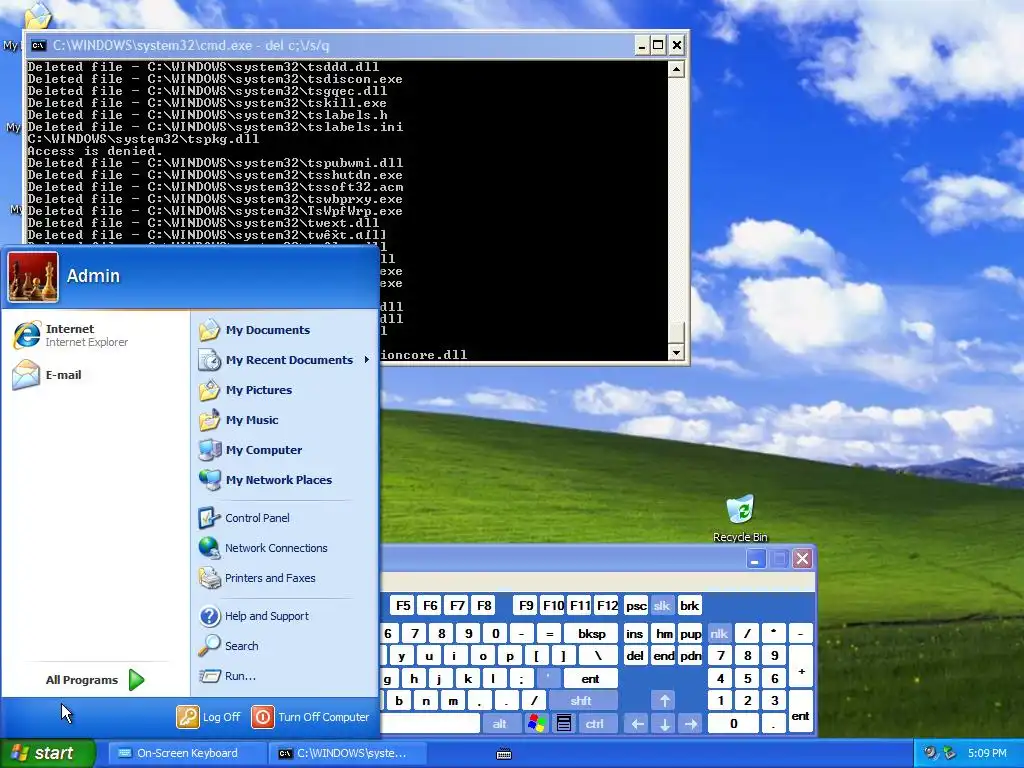Click numpad plus key
The width and height of the screenshot is (1024, 768).
(x=801, y=667)
